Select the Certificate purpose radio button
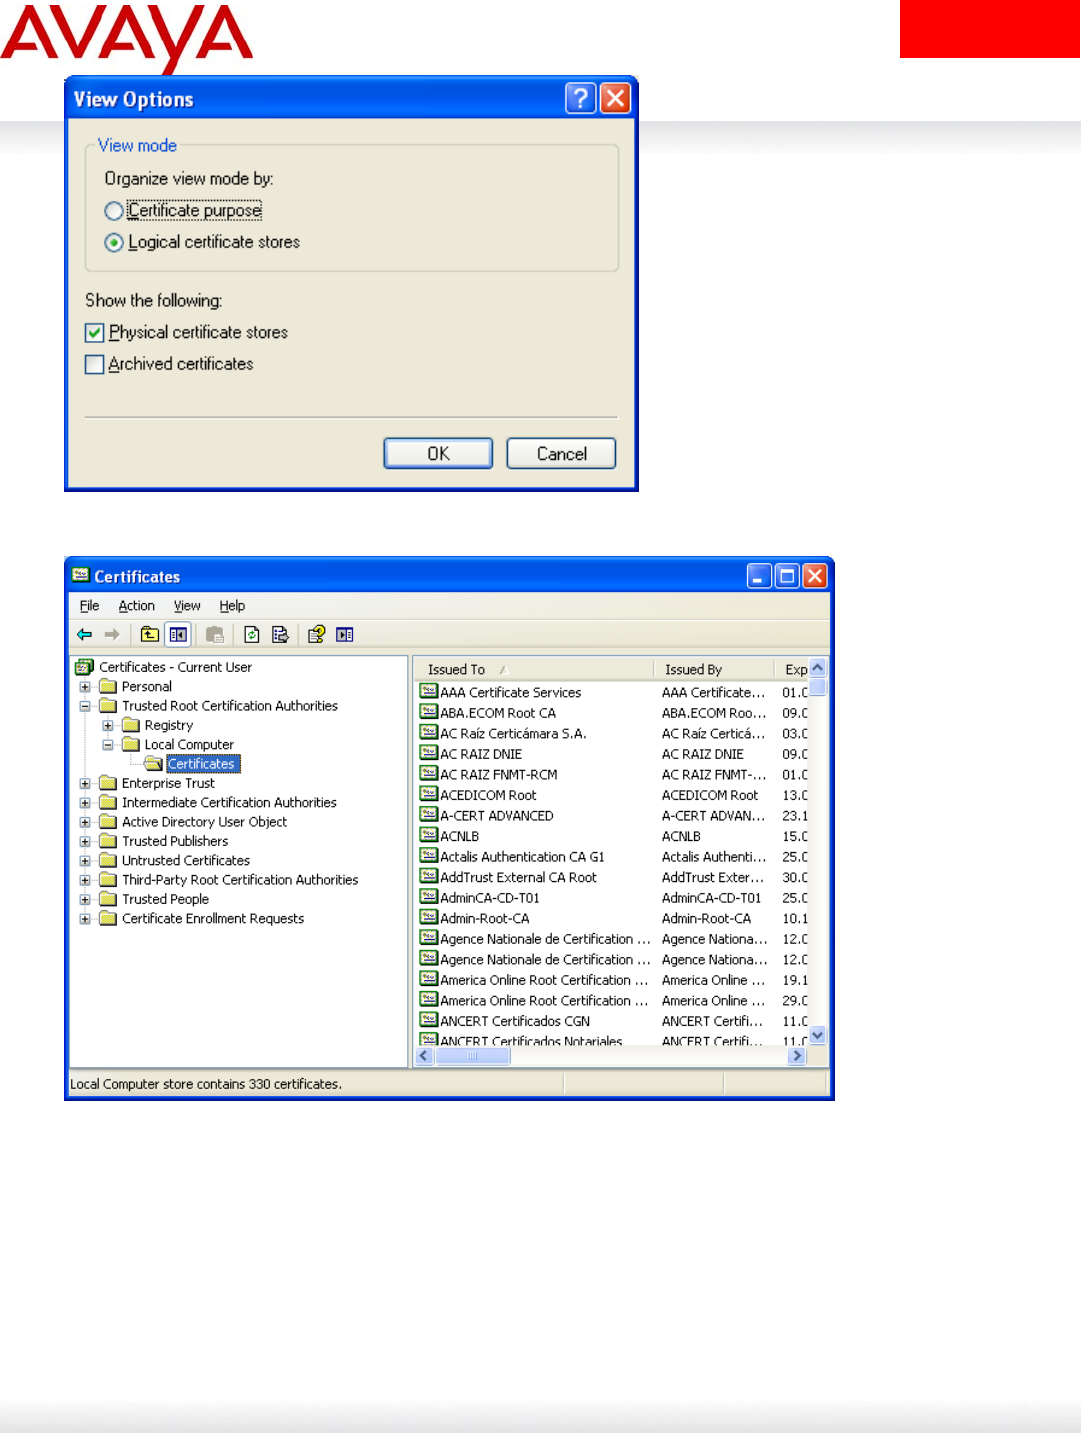 point(114,211)
